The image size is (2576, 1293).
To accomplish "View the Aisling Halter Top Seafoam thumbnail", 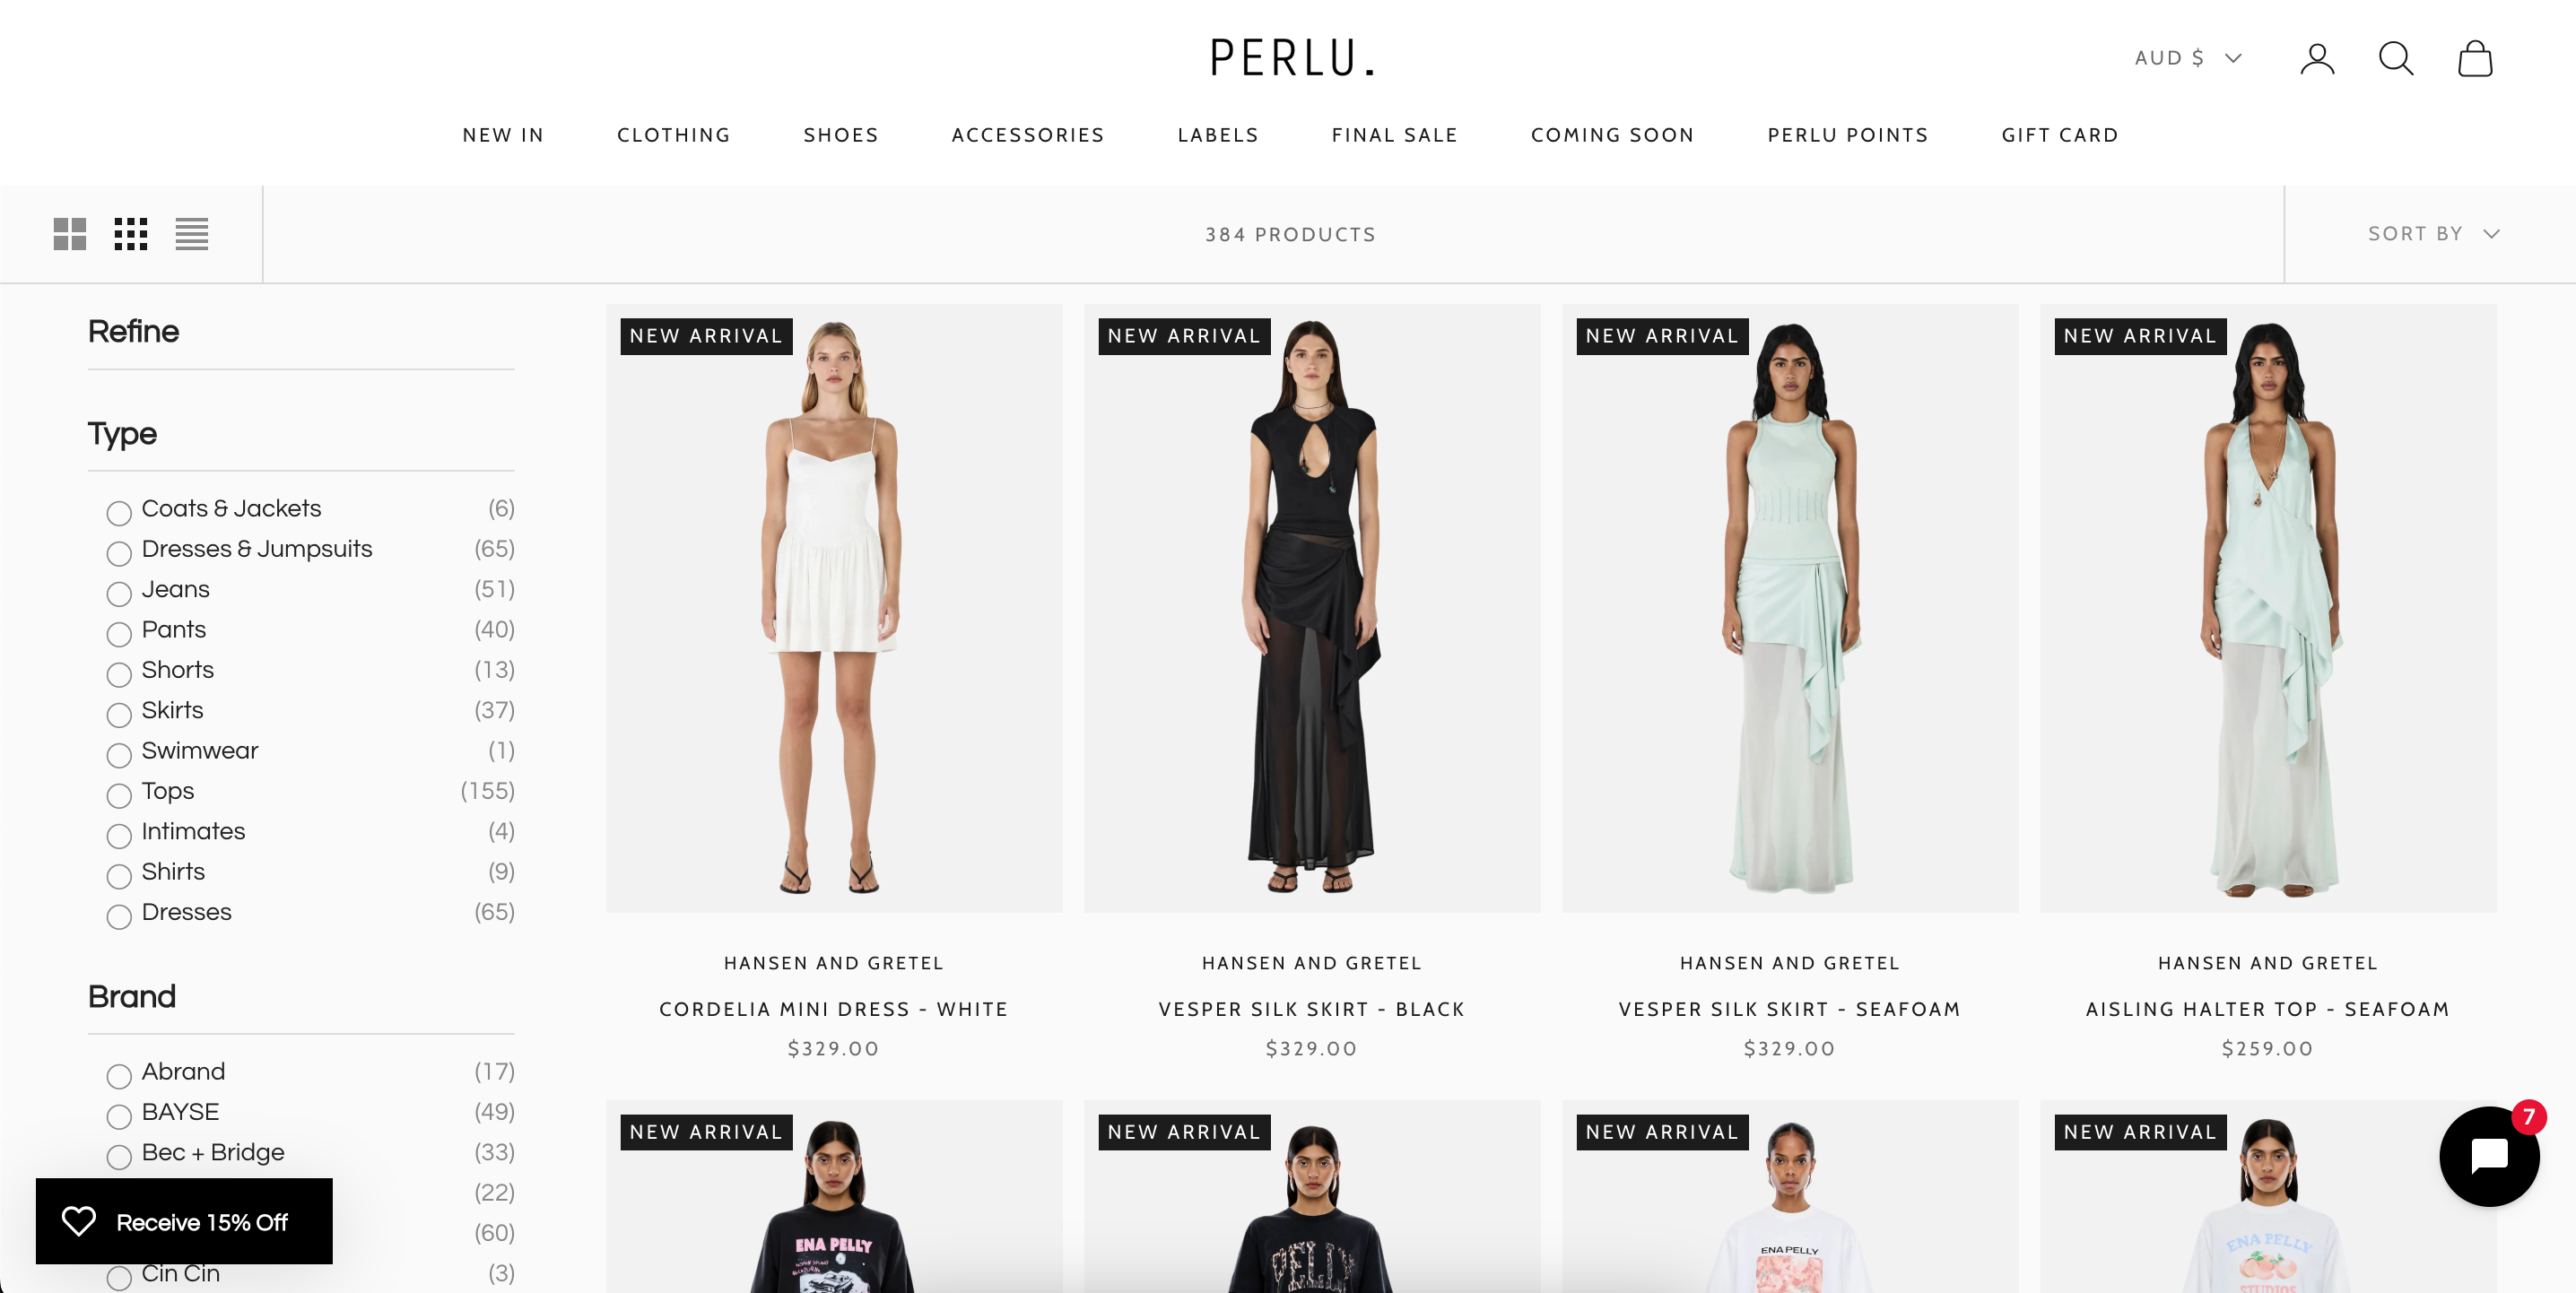I will point(2268,608).
